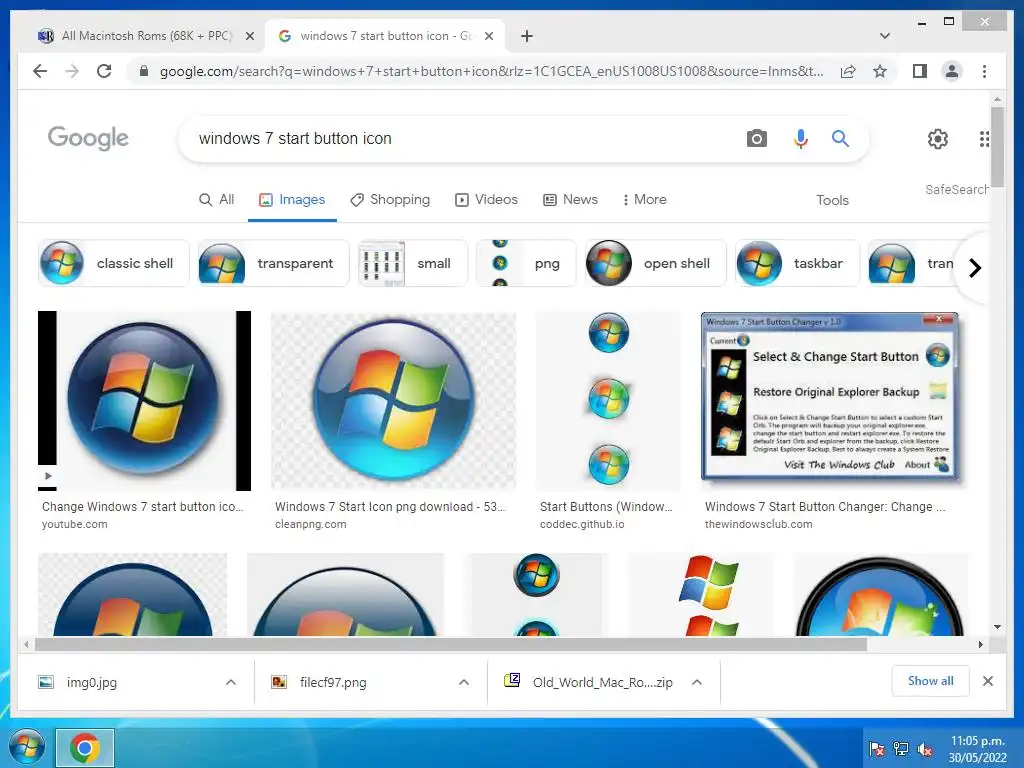
Task: Open Google quick settings gear
Action: 938,138
